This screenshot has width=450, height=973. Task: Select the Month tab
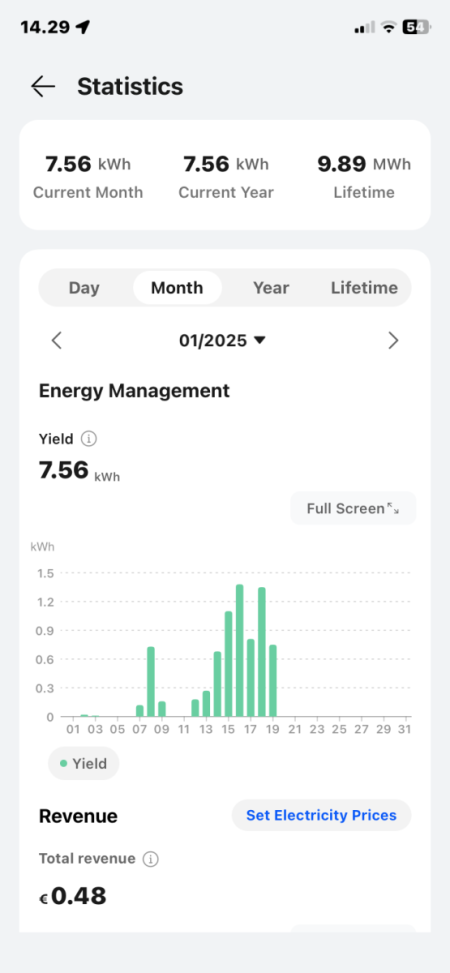pos(178,288)
